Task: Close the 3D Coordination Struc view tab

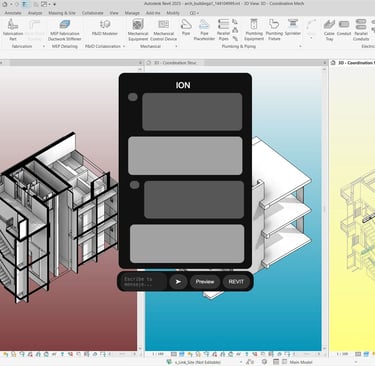Action: click(x=324, y=63)
